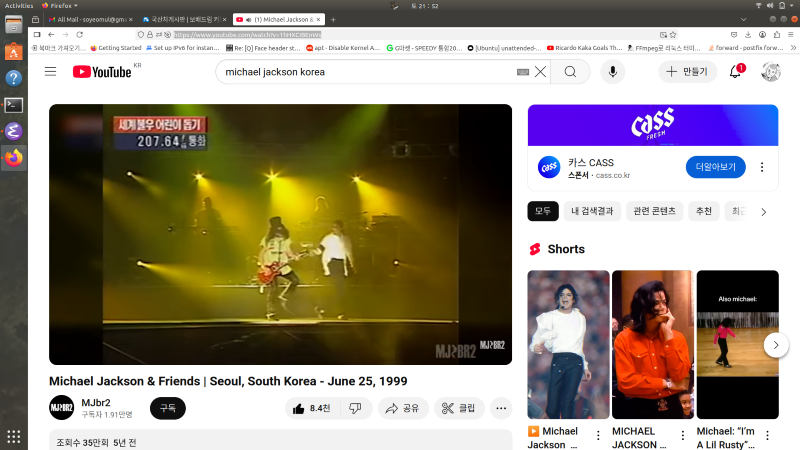Image resolution: width=800 pixels, height=450 pixels.
Task: Open Terminal from Ubuntu dock
Action: point(14,105)
